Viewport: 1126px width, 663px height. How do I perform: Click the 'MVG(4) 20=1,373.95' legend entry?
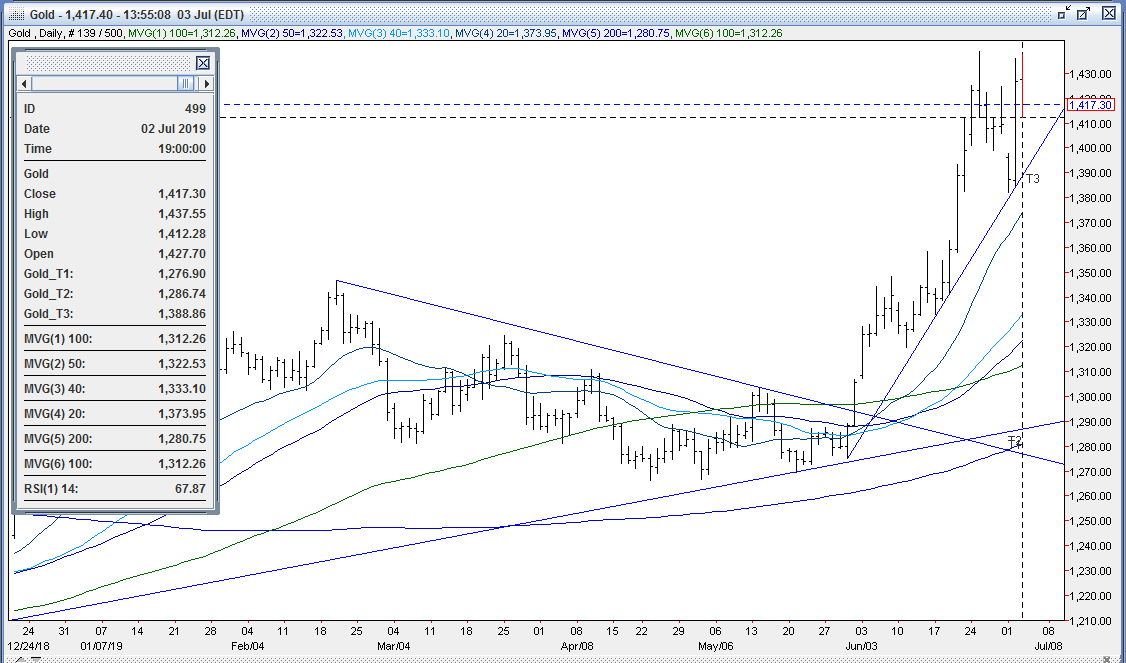[x=506, y=33]
